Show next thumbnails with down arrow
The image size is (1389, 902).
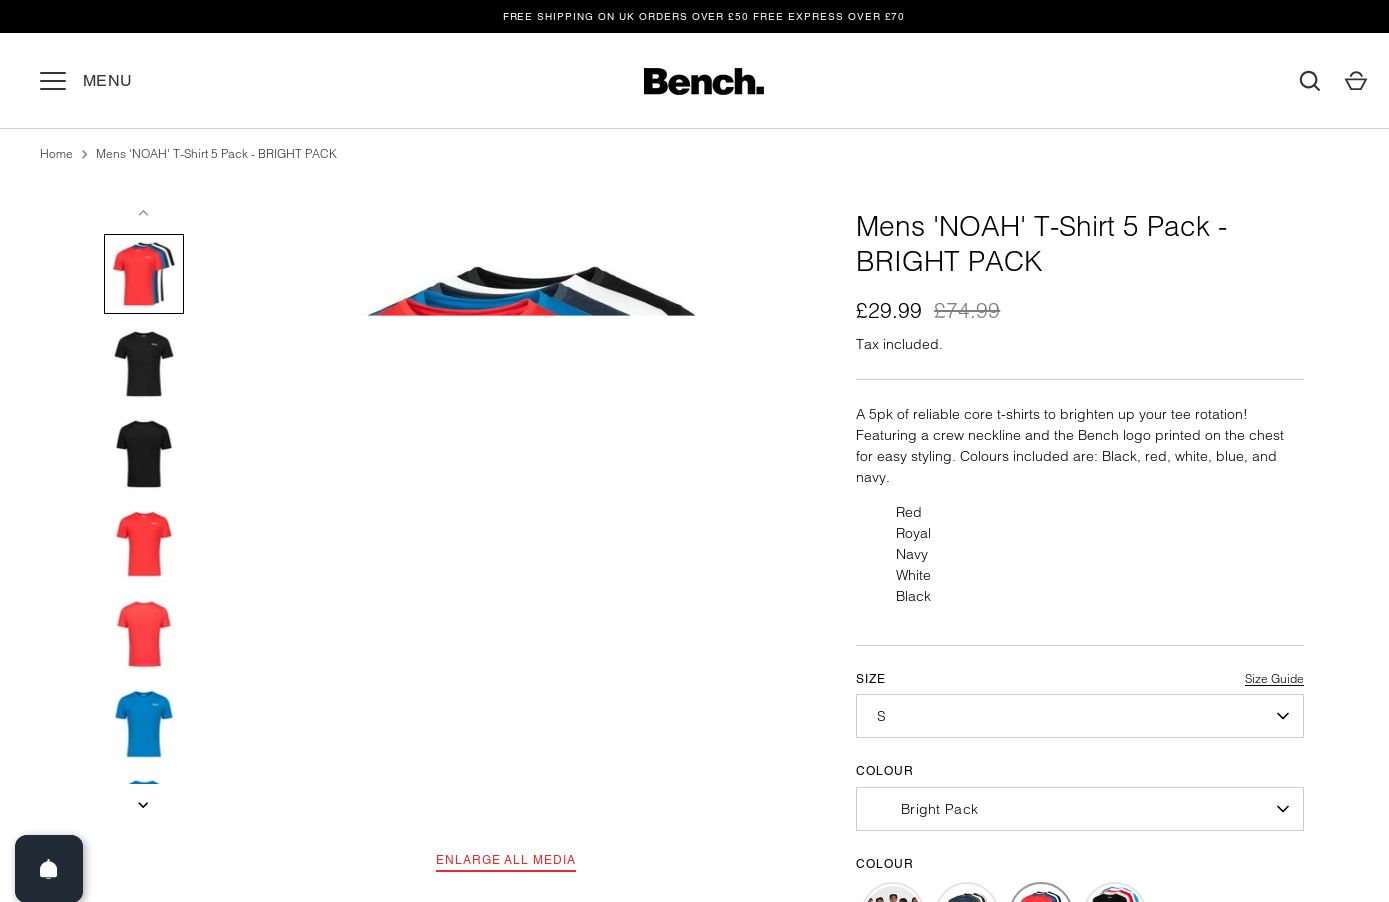[x=143, y=805]
